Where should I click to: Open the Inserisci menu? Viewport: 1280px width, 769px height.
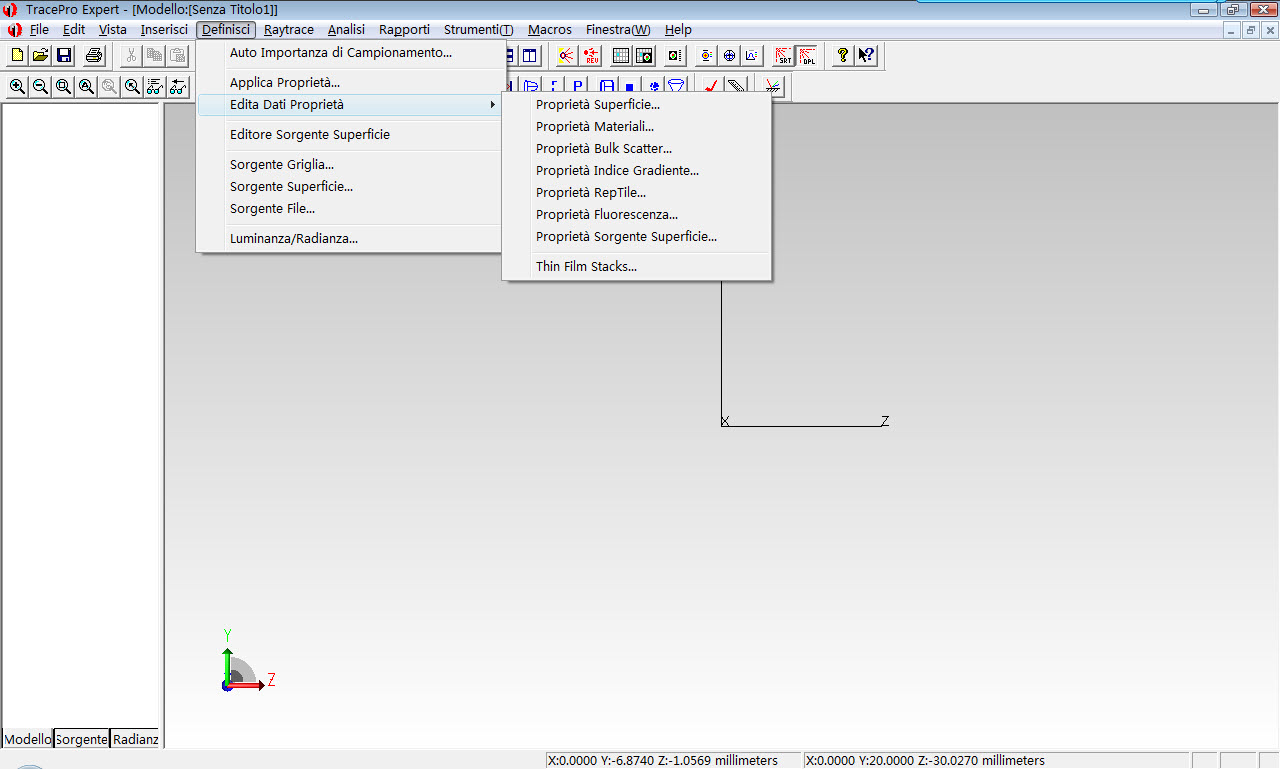click(x=164, y=30)
